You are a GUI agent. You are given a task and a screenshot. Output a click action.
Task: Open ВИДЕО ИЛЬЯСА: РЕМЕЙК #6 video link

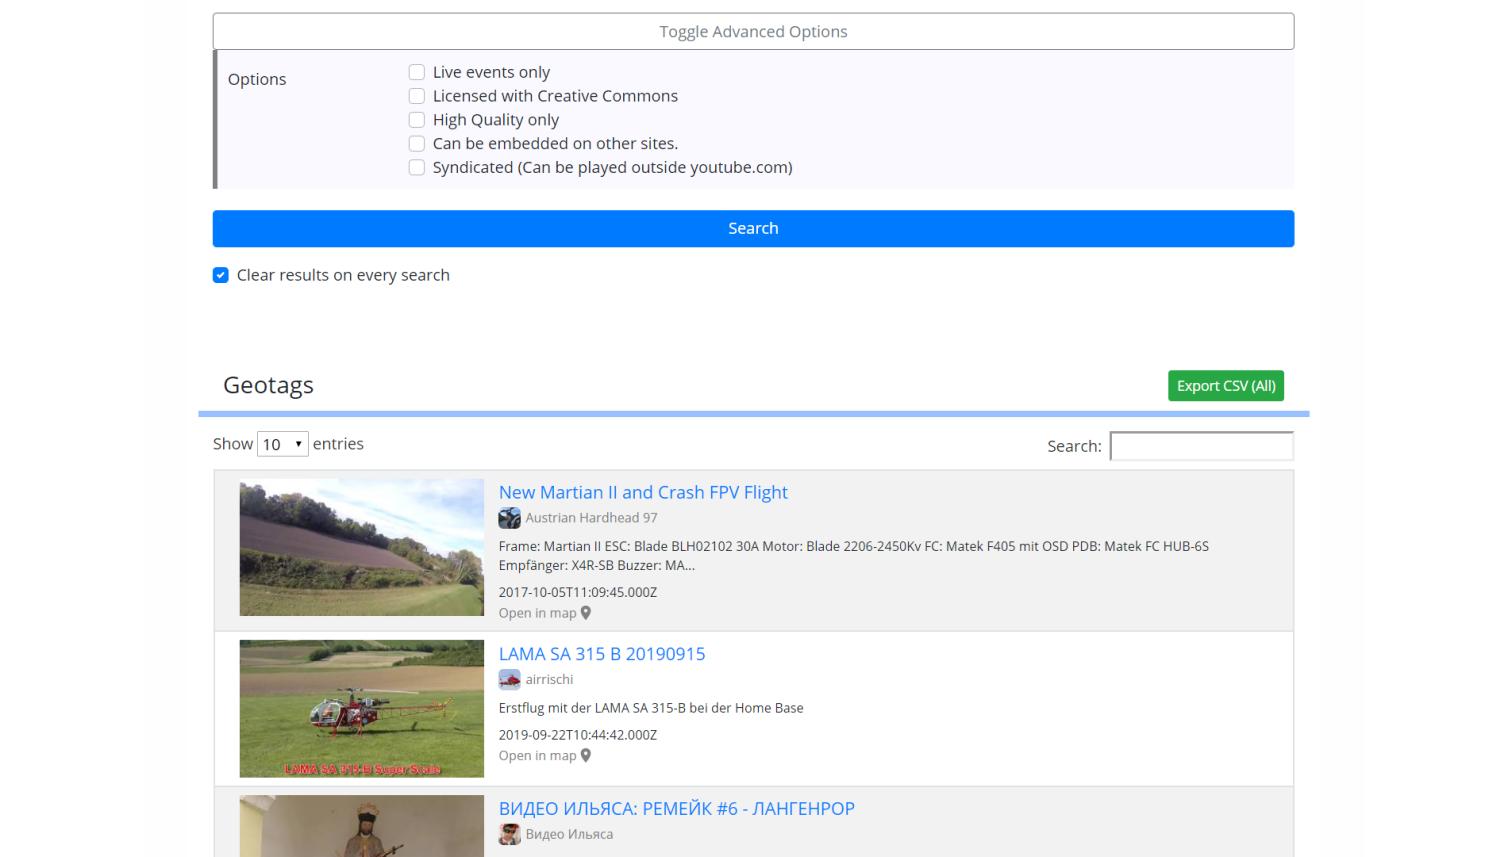676,809
